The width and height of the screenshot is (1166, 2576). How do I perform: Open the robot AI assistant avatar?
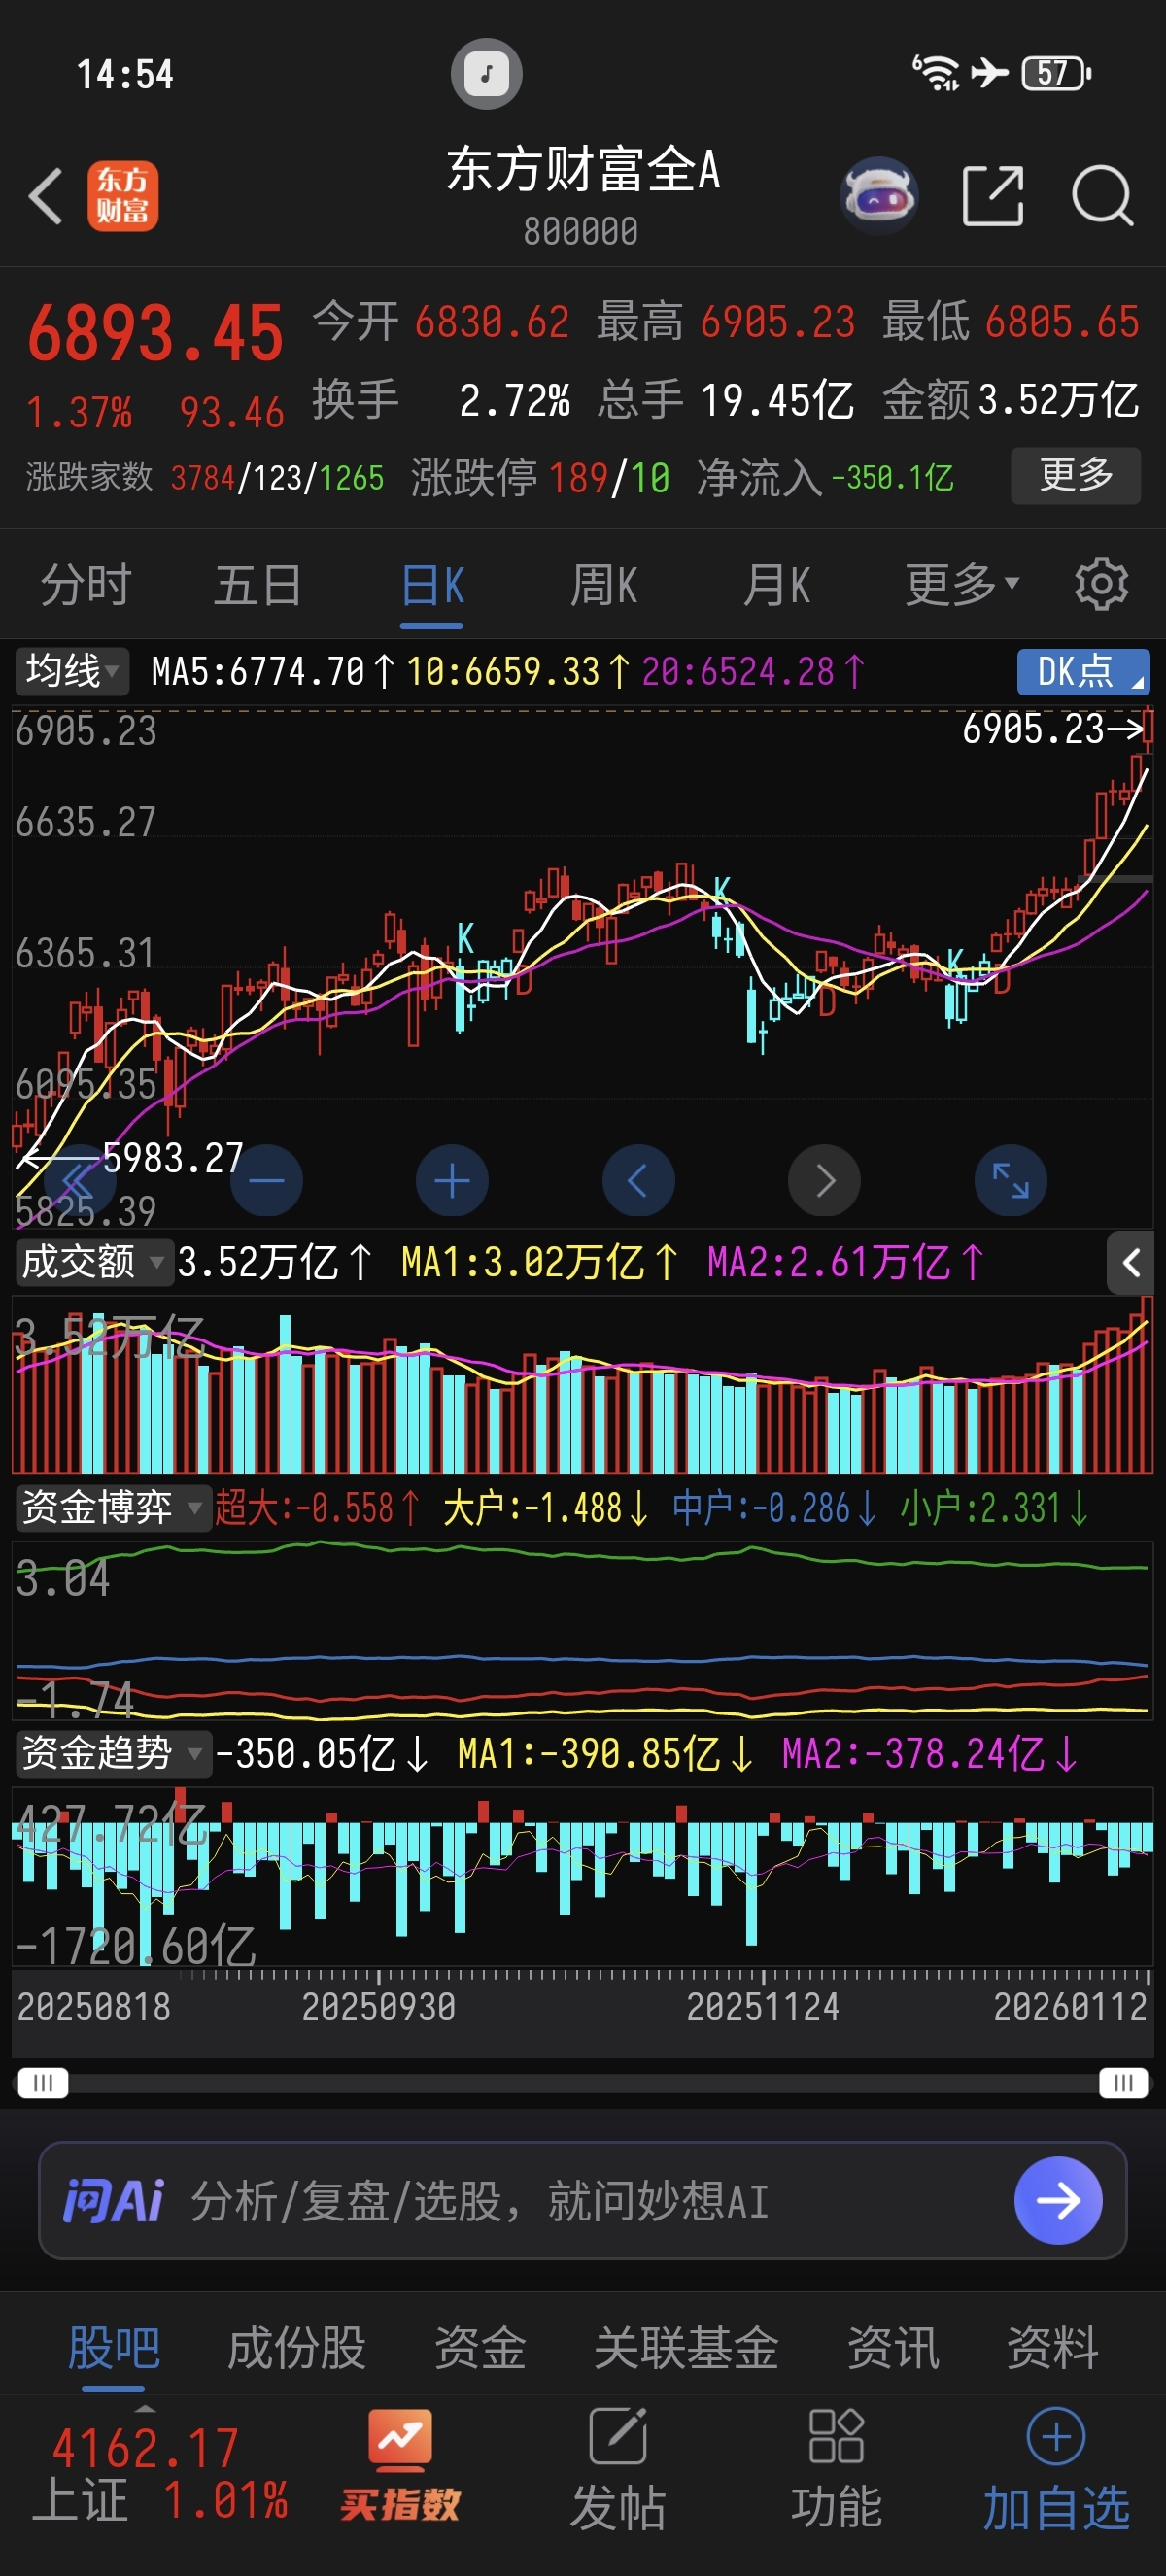[879, 195]
